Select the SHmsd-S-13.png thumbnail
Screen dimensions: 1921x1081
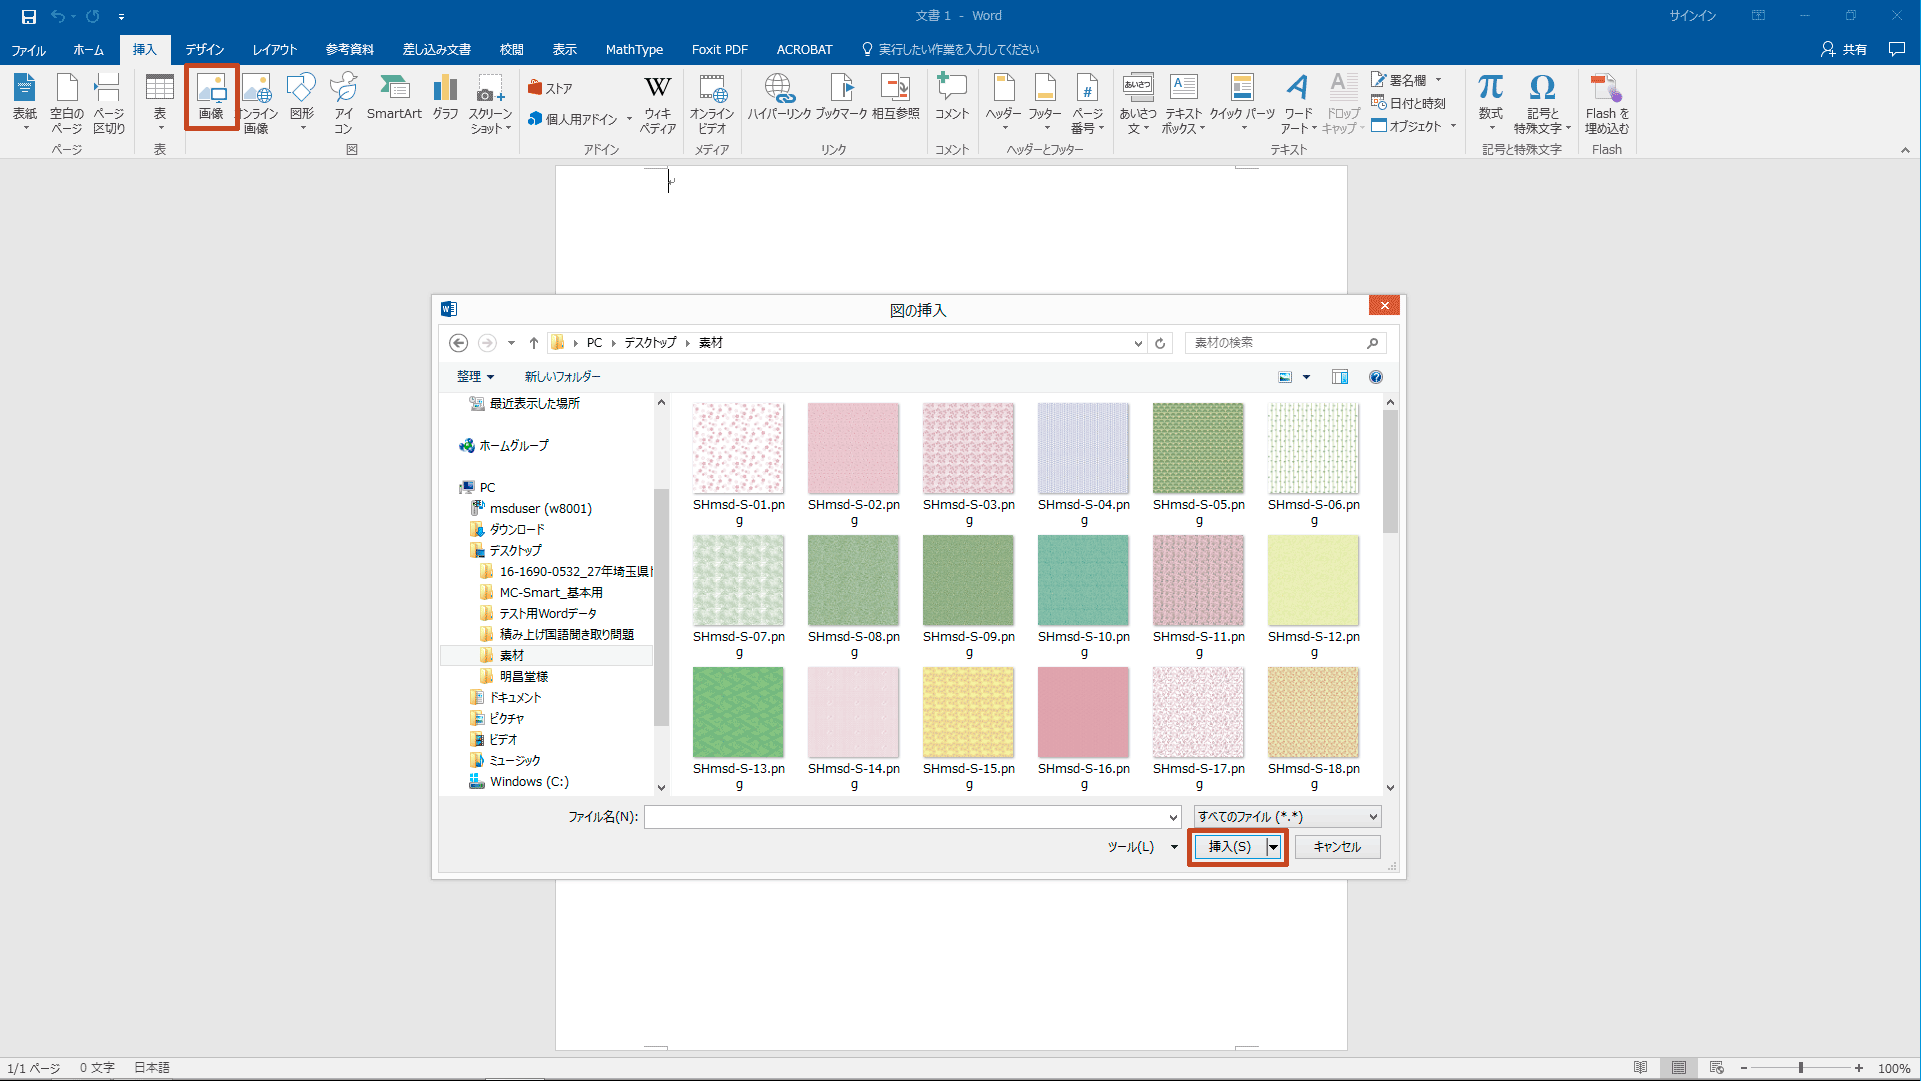tap(738, 713)
